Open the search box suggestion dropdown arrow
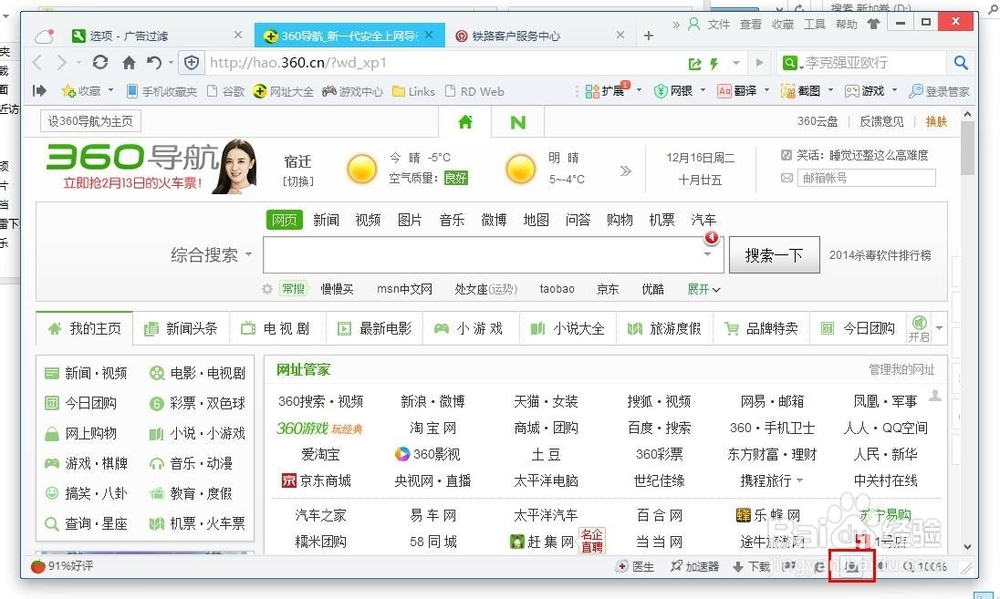 coord(707,255)
